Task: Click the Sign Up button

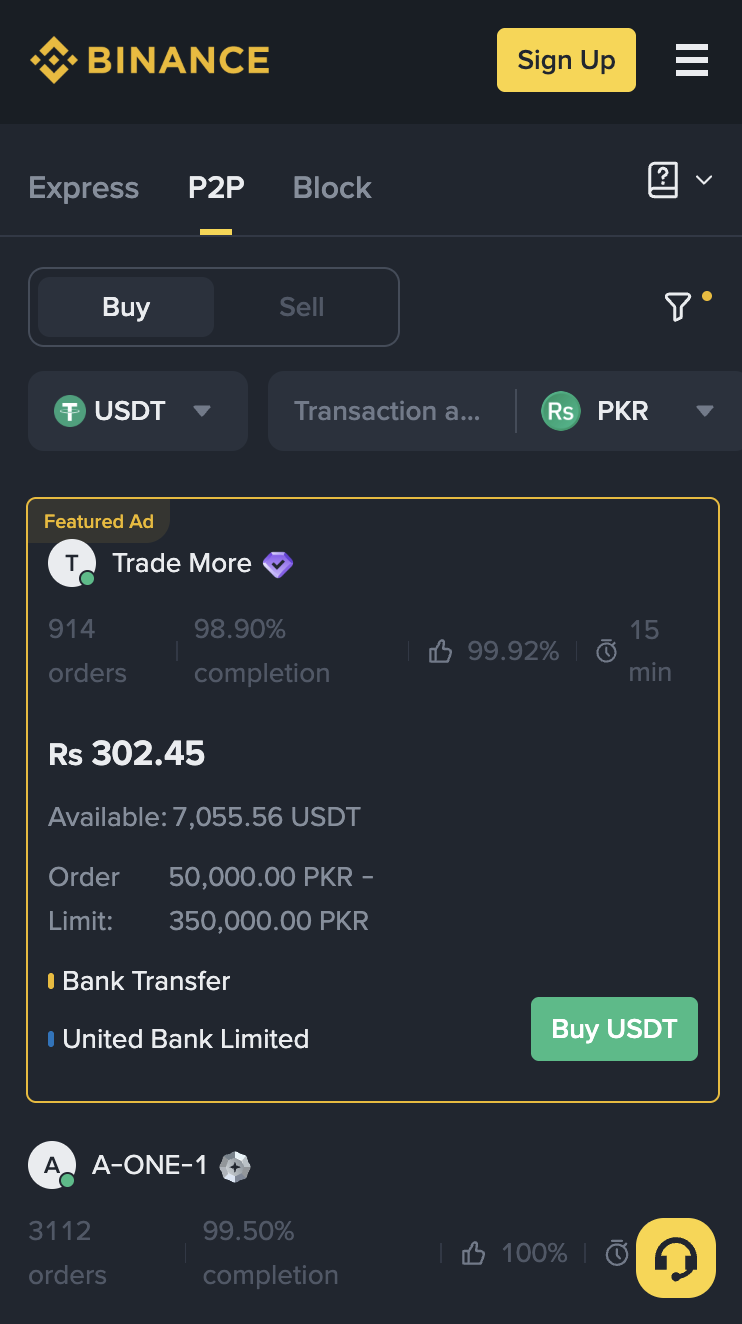Action: 566,60
